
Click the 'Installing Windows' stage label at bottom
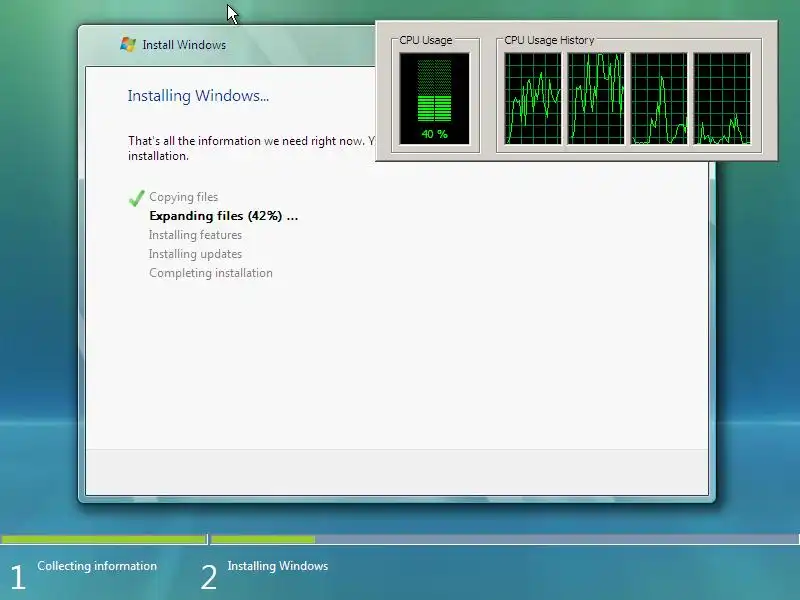(278, 566)
